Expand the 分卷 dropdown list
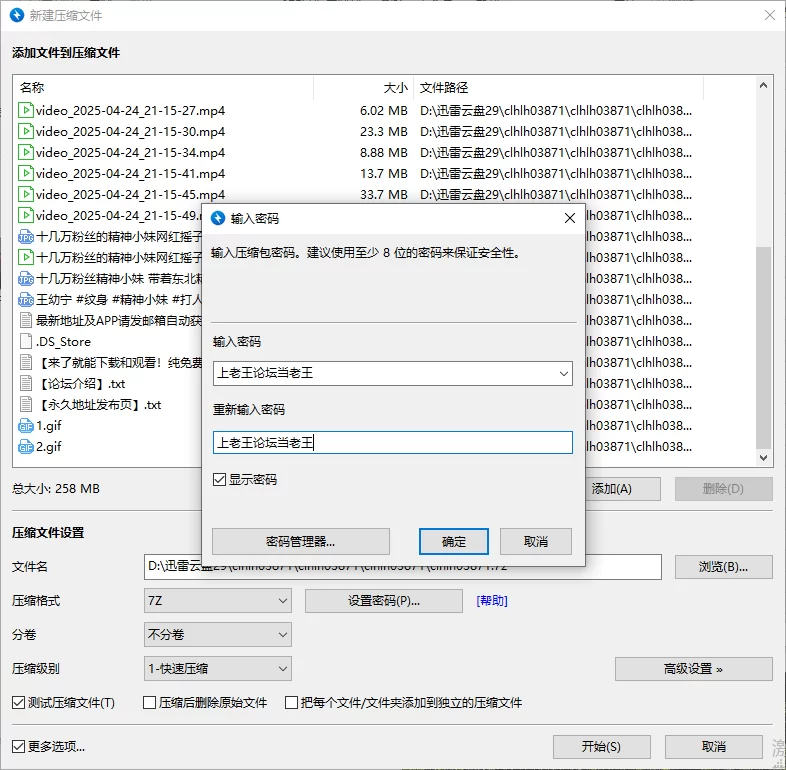Viewport: 786px width, 770px height. pyautogui.click(x=217, y=635)
